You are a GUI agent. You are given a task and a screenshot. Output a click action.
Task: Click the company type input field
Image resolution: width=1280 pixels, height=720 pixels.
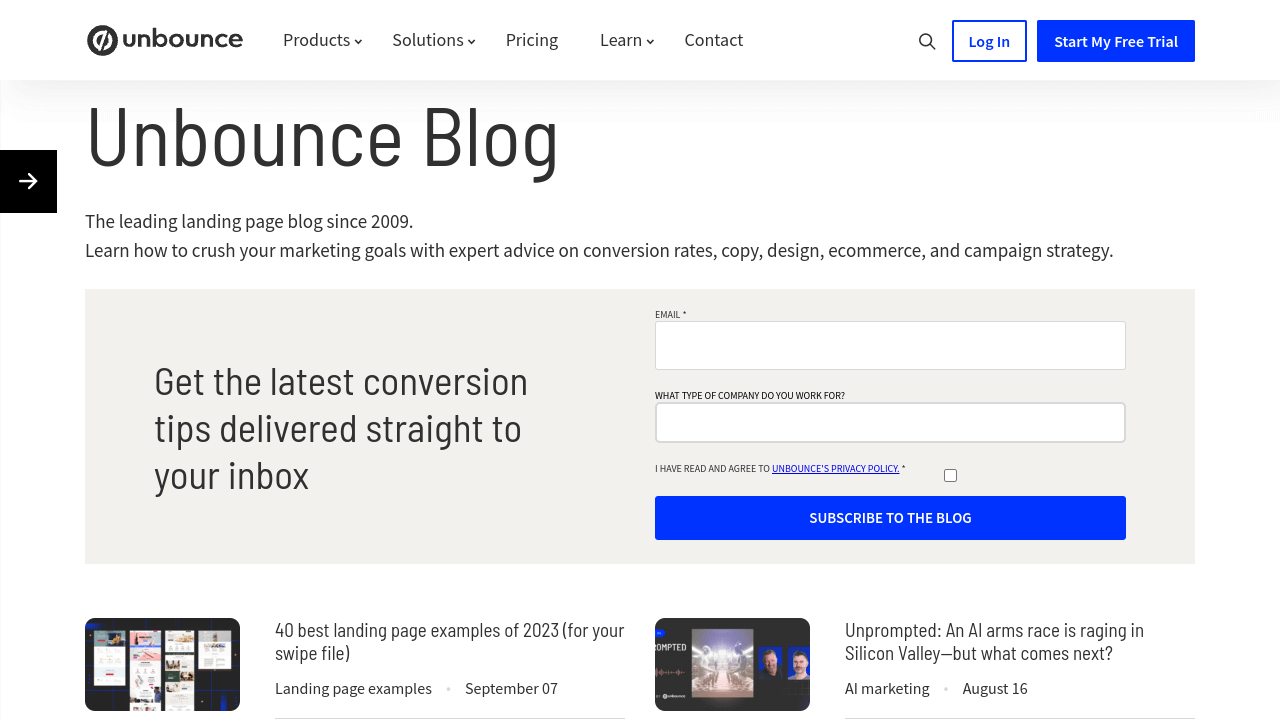point(890,422)
